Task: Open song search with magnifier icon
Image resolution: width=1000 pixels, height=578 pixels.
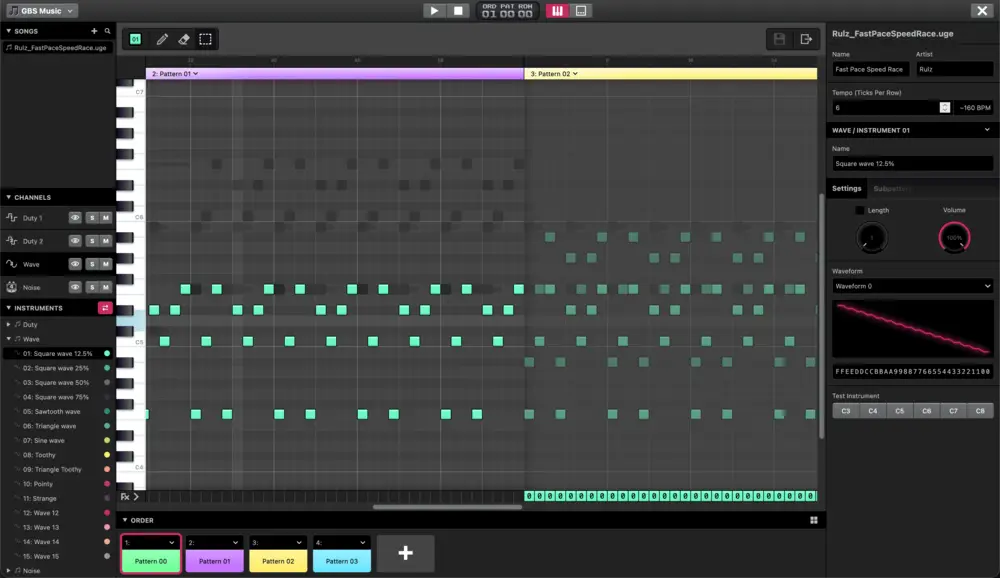Action: (107, 31)
